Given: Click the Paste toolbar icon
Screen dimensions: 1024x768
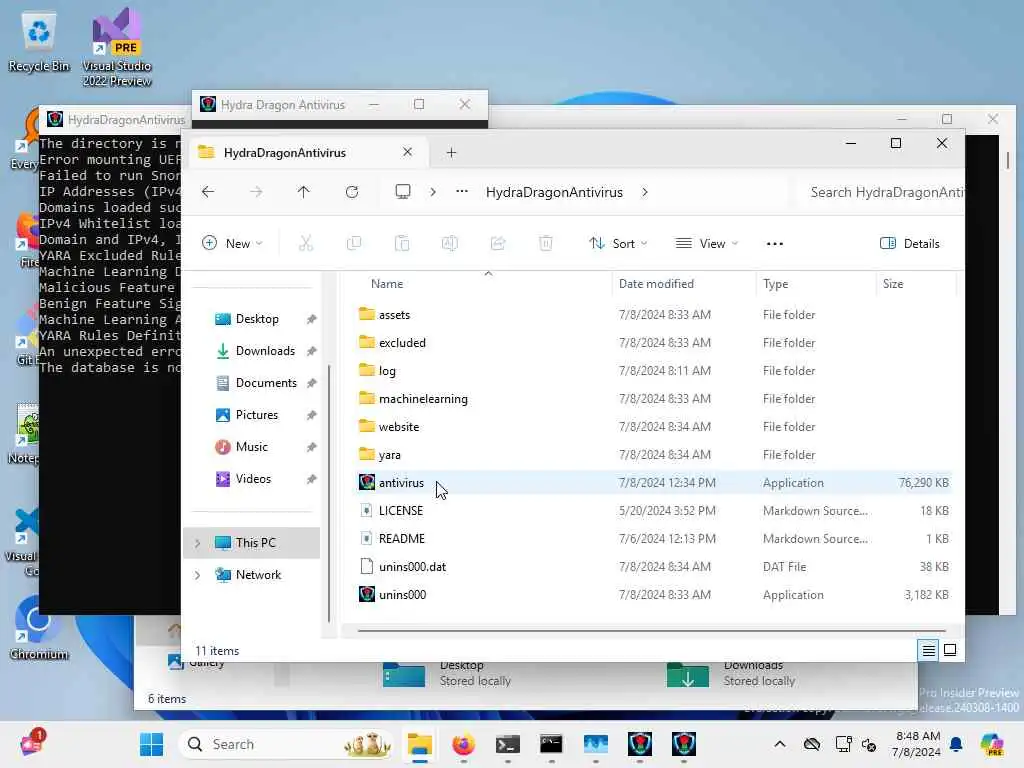Looking at the screenshot, I should [402, 244].
